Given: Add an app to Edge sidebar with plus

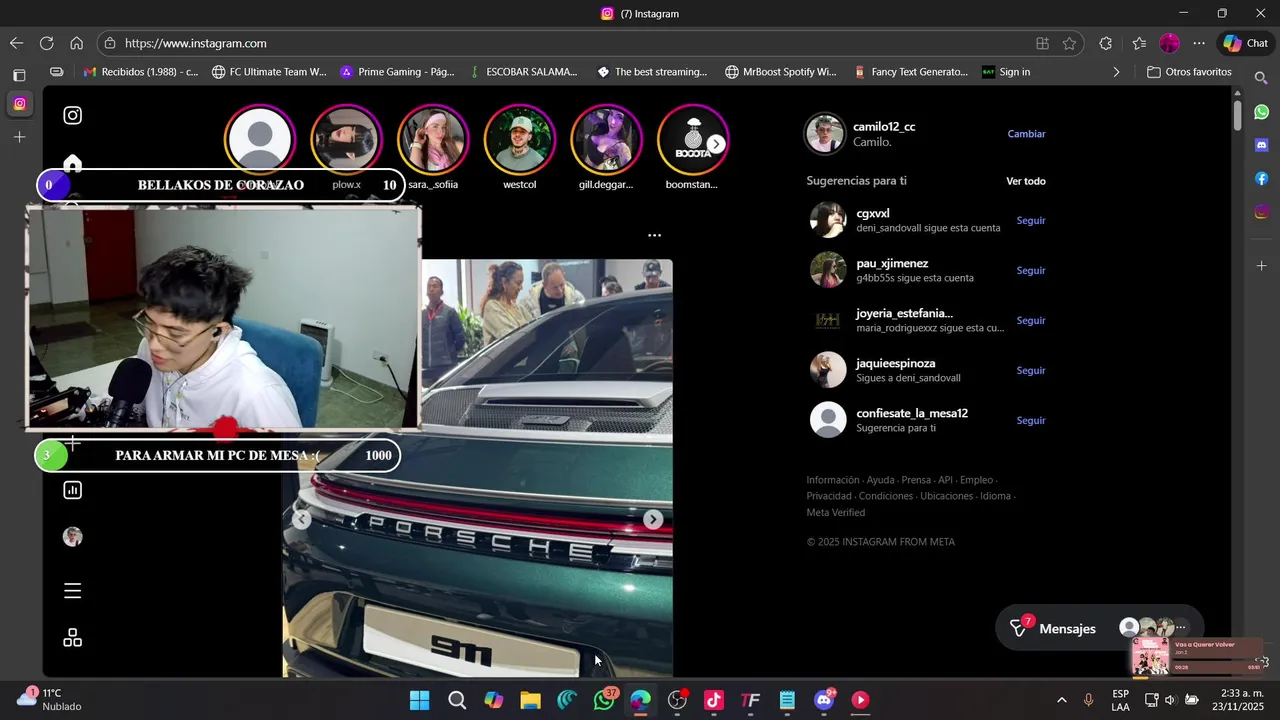Looking at the screenshot, I should [x=1261, y=265].
